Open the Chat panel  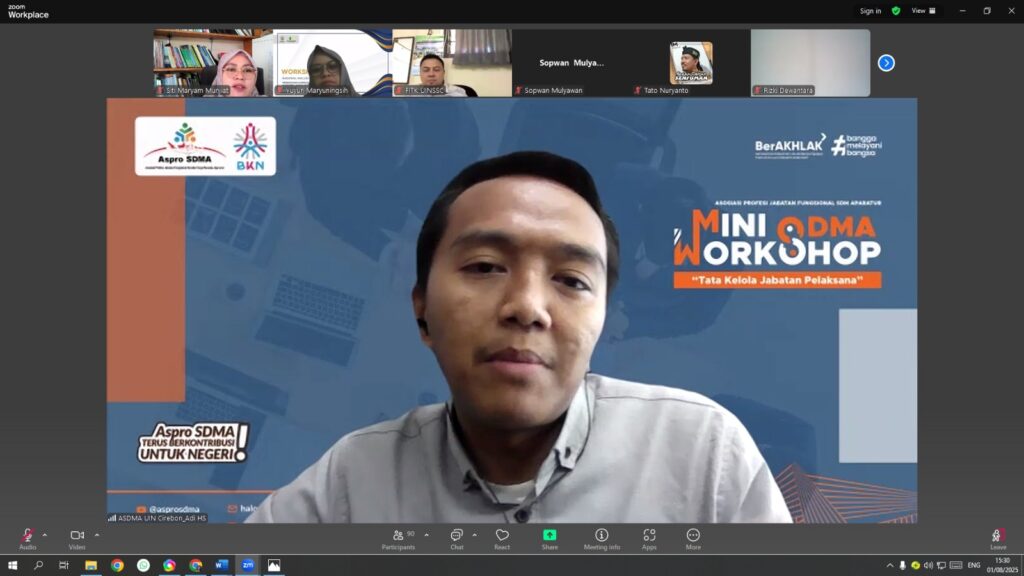click(456, 539)
